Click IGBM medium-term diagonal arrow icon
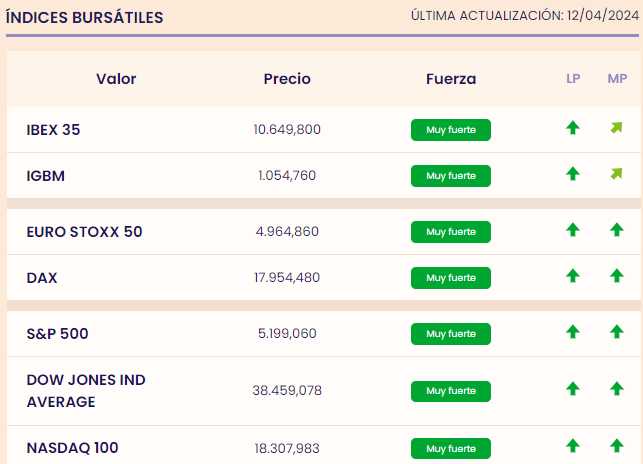This screenshot has width=643, height=464. (616, 174)
